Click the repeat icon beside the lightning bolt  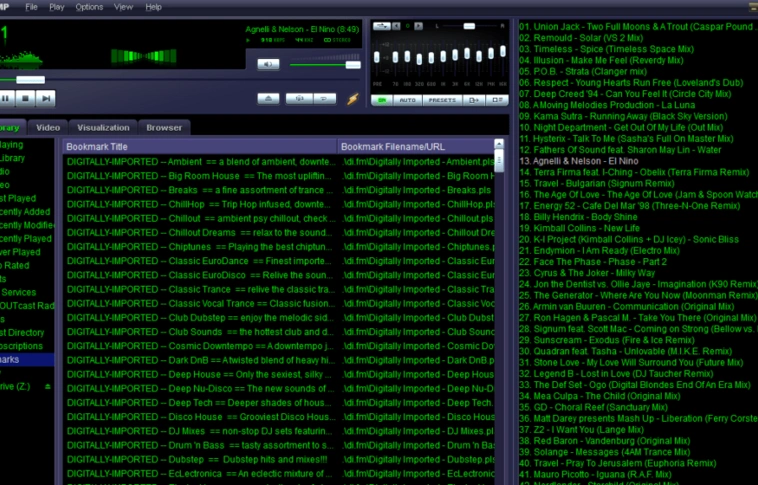[x=323, y=98]
